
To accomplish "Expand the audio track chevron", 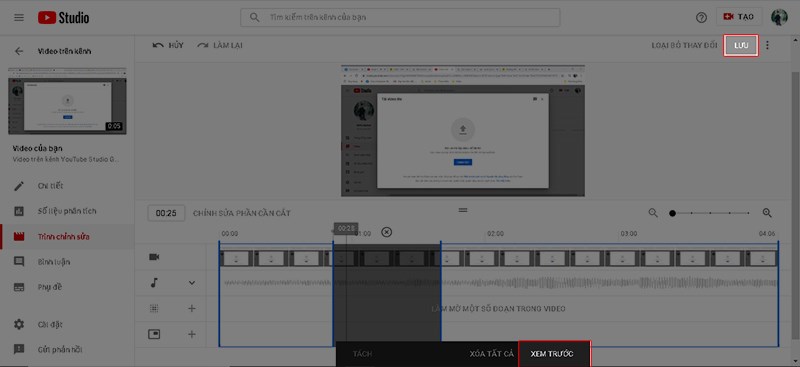I will click(192, 282).
